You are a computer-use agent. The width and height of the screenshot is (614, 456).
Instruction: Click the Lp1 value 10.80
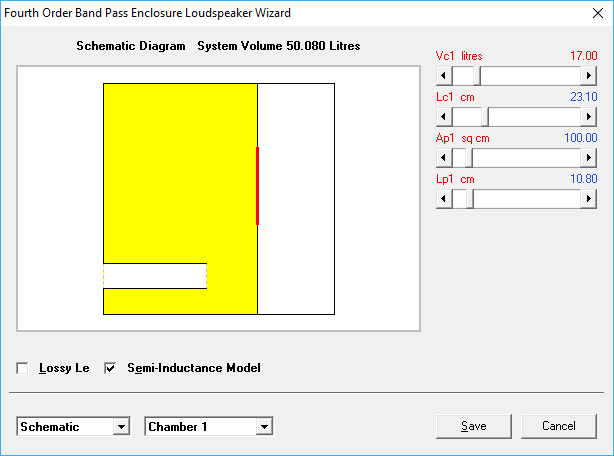click(583, 179)
